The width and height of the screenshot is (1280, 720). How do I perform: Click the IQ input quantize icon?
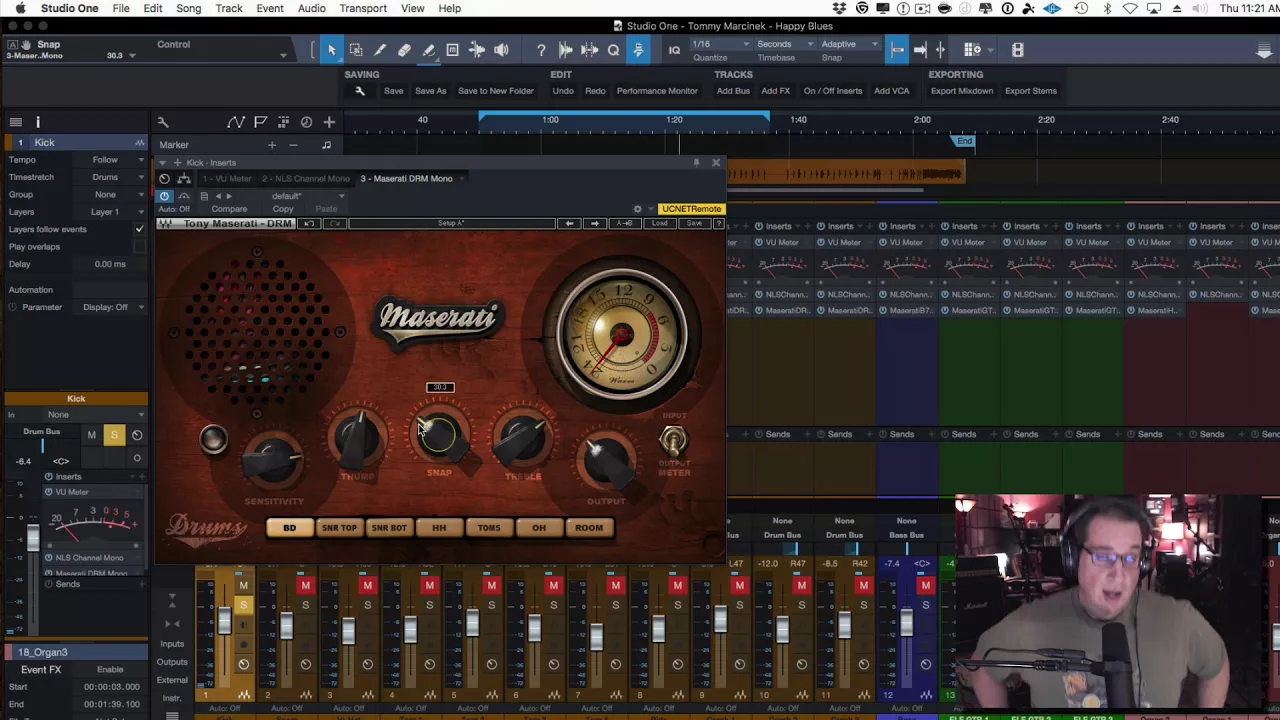click(x=674, y=50)
